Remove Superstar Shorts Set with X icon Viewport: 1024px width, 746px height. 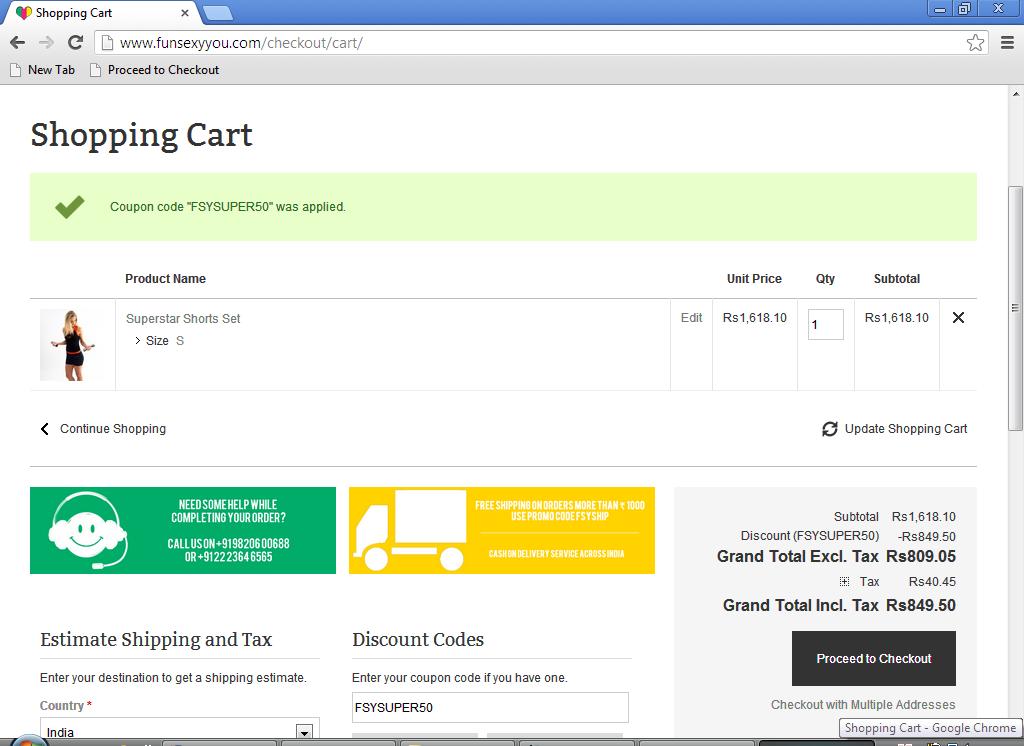click(x=958, y=318)
